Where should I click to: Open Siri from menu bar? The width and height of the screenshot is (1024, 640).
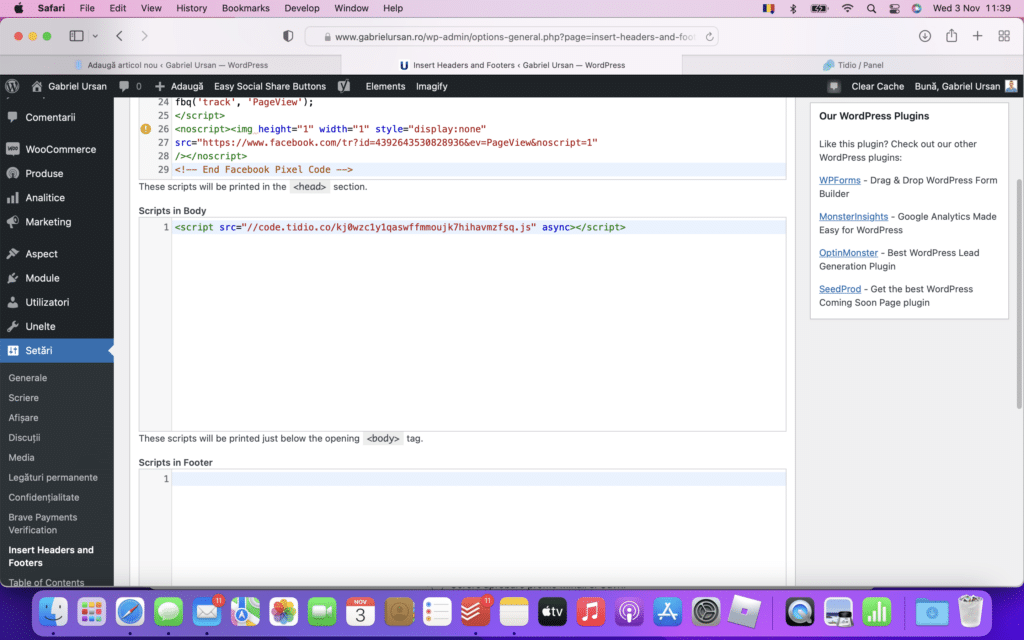[x=917, y=8]
